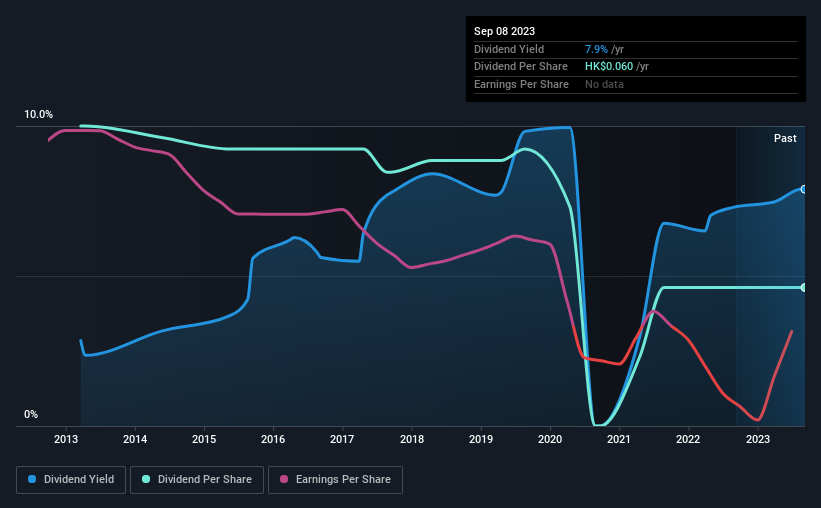Image resolution: width=821 pixels, height=508 pixels.
Task: Click the blue endpoint marker of Dividend Yield line
Action: [x=804, y=189]
